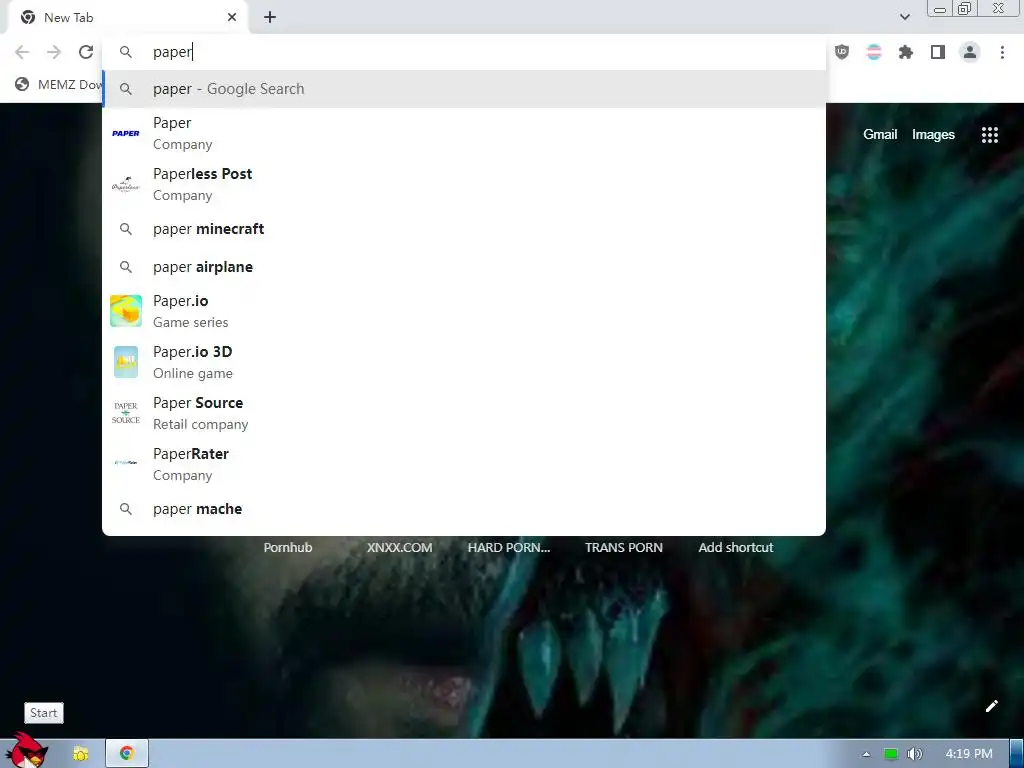The image size is (1024, 768).
Task: Choose the 'Paperless Post' suggestion
Action: (464, 184)
